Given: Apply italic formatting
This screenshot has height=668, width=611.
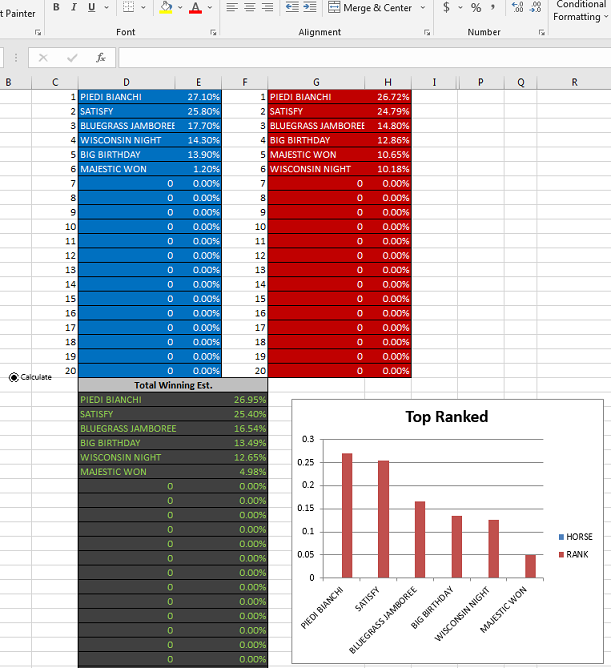Looking at the screenshot, I should point(75,8).
